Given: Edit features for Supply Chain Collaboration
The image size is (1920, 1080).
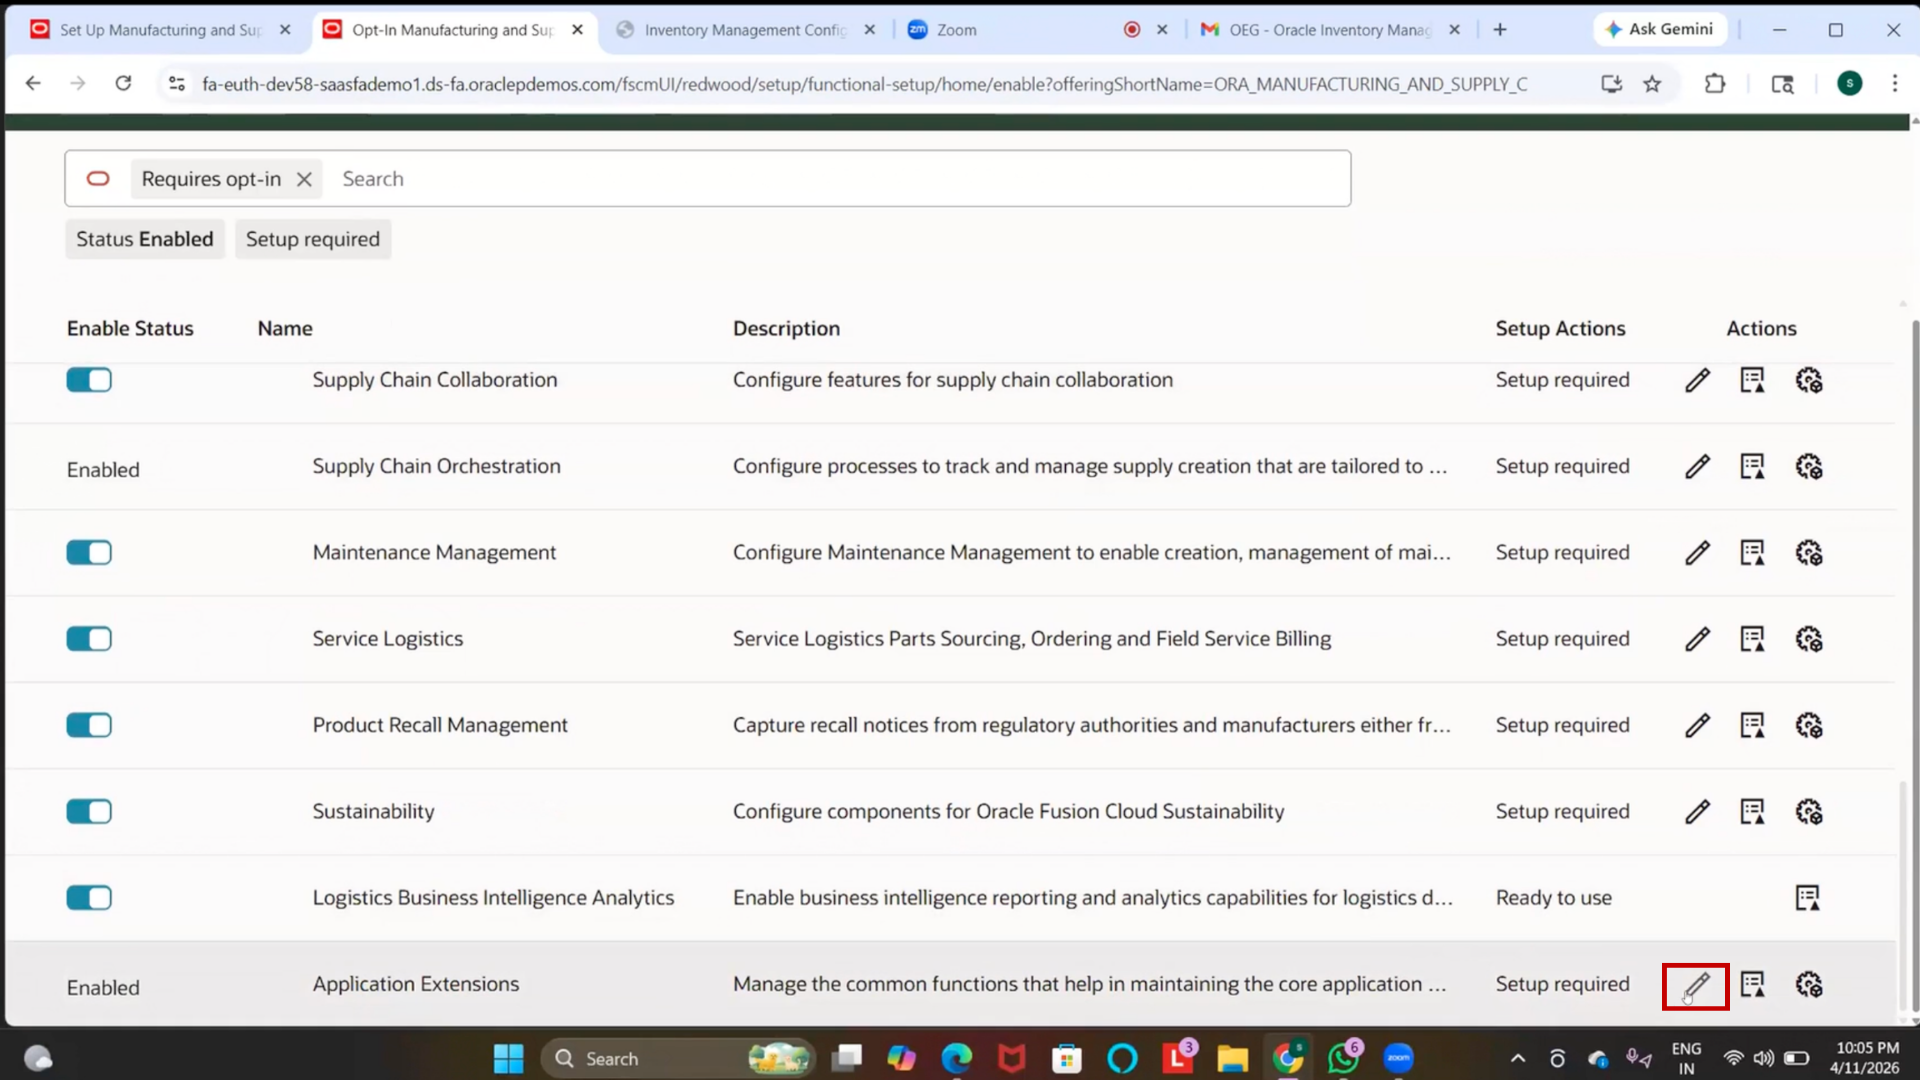Looking at the screenshot, I should [x=1697, y=380].
